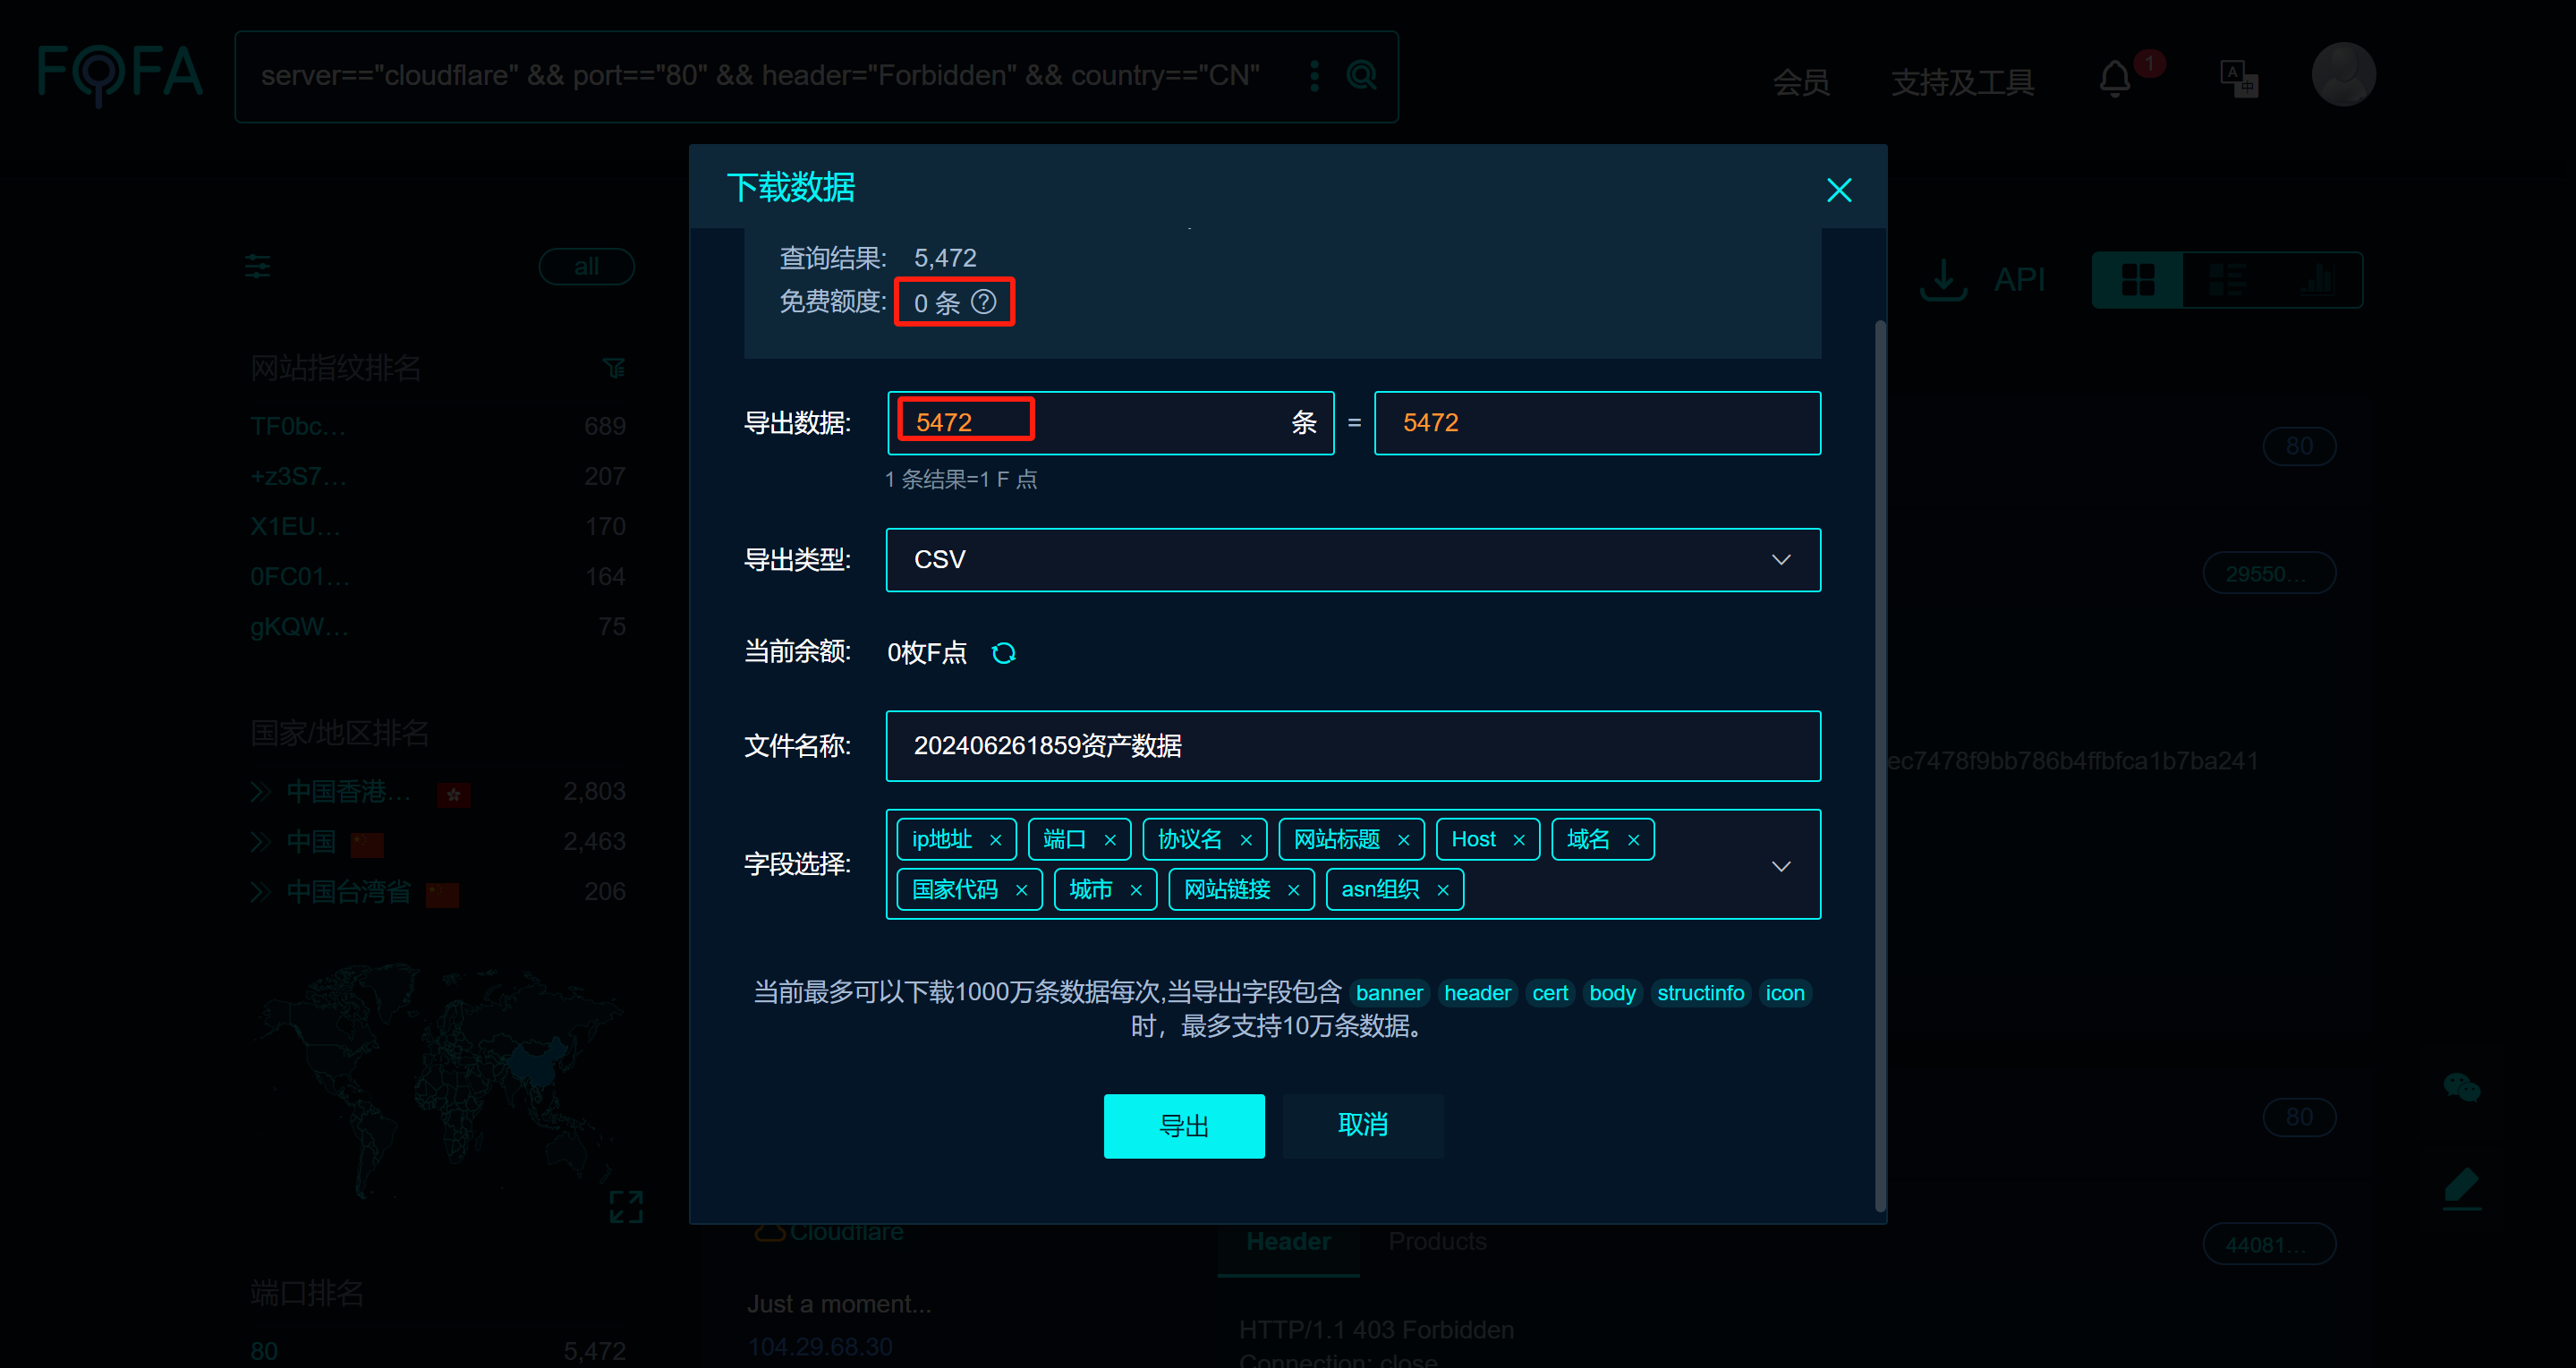Click the language translate icon
This screenshot has width=2576, height=1368.
pyautogui.click(x=2238, y=78)
